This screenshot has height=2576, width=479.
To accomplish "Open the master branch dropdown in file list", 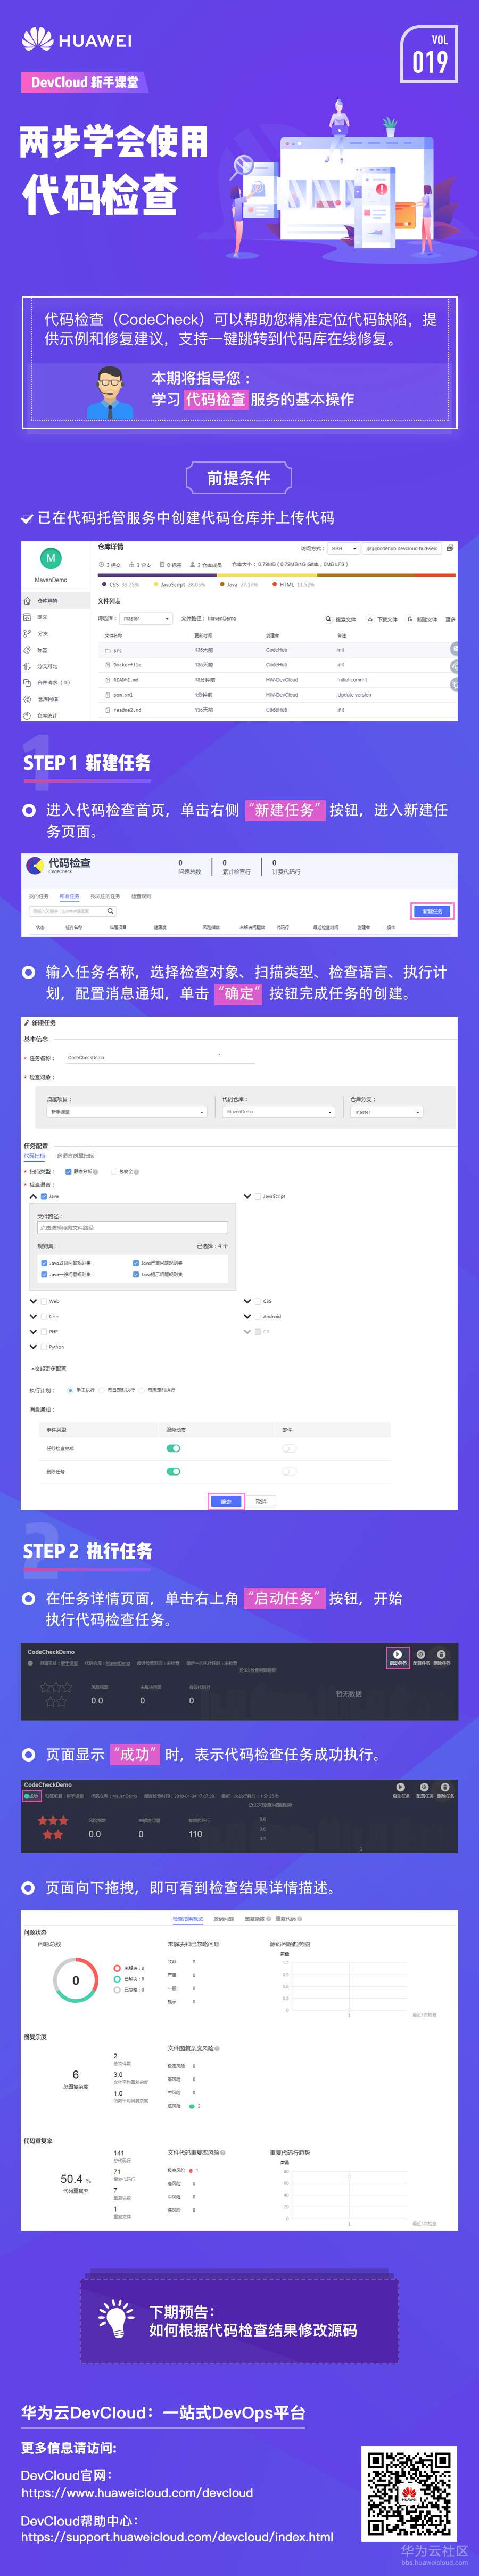I will tap(146, 619).
